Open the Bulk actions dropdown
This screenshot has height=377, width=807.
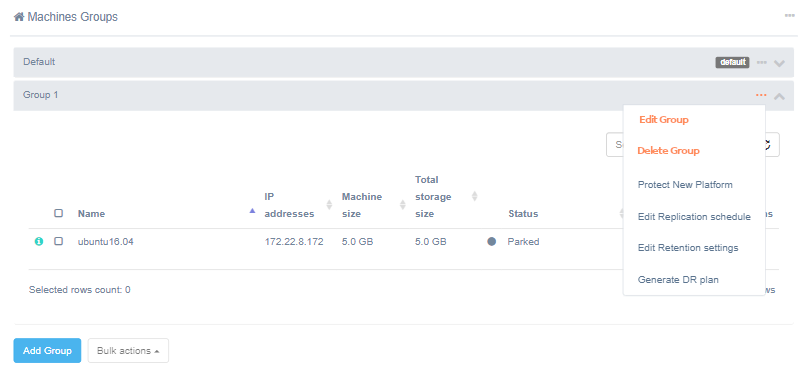tap(128, 351)
